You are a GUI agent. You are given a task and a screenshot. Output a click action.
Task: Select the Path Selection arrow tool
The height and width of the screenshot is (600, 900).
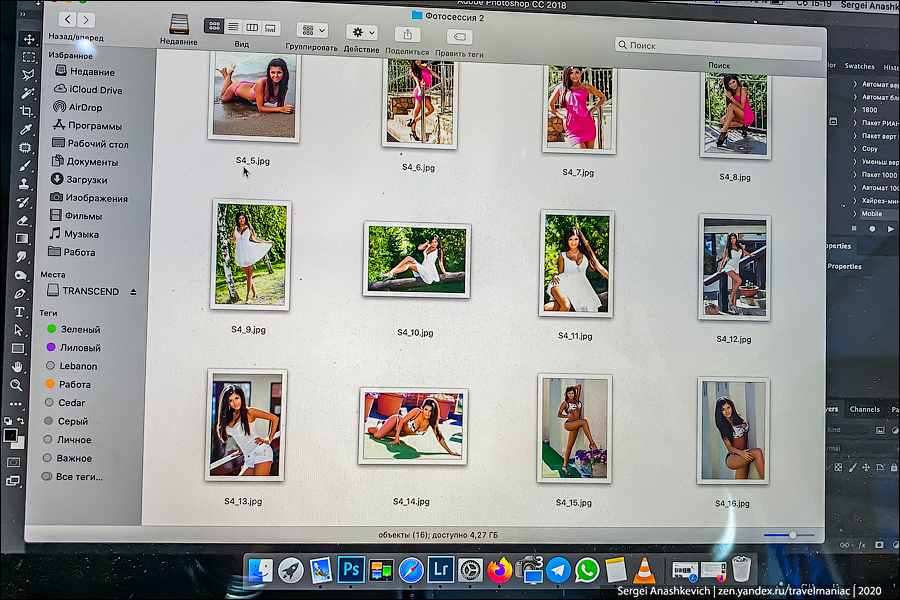[x=19, y=330]
